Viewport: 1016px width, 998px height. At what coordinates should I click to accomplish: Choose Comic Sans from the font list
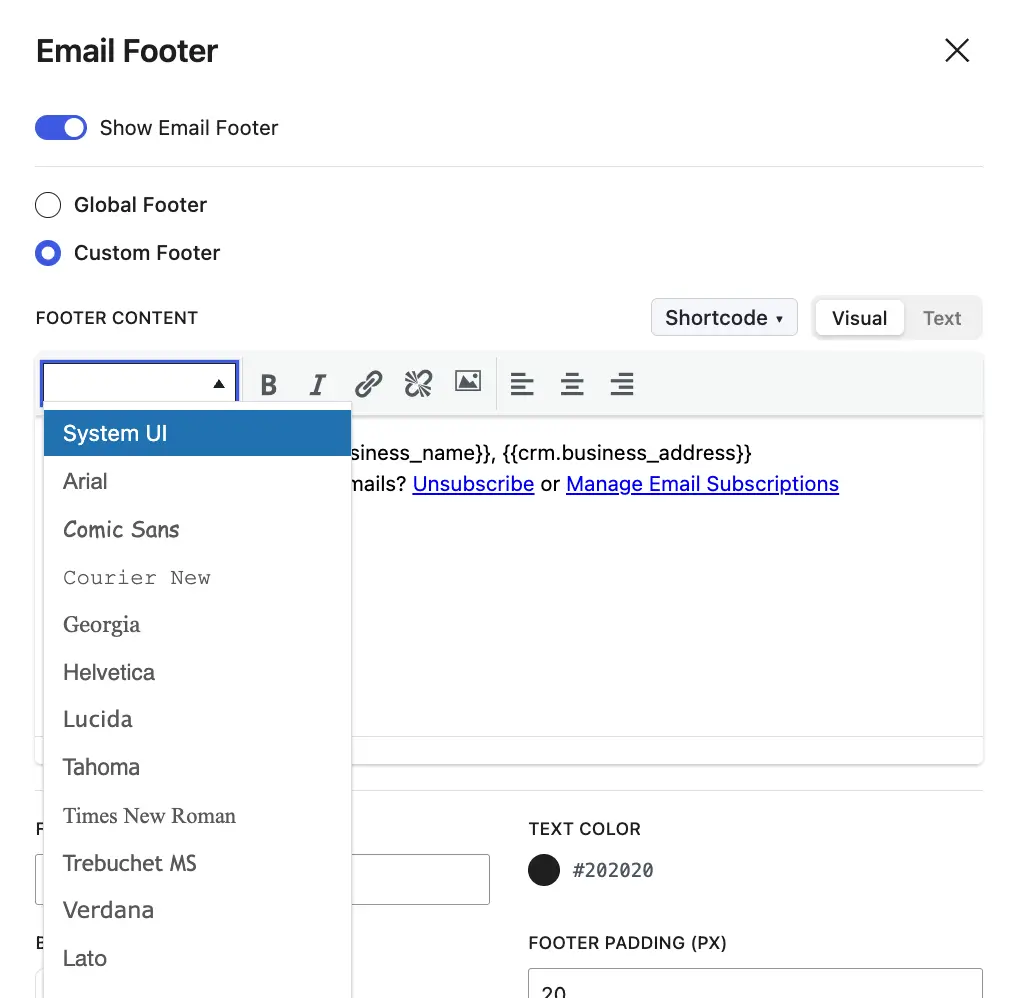198,529
